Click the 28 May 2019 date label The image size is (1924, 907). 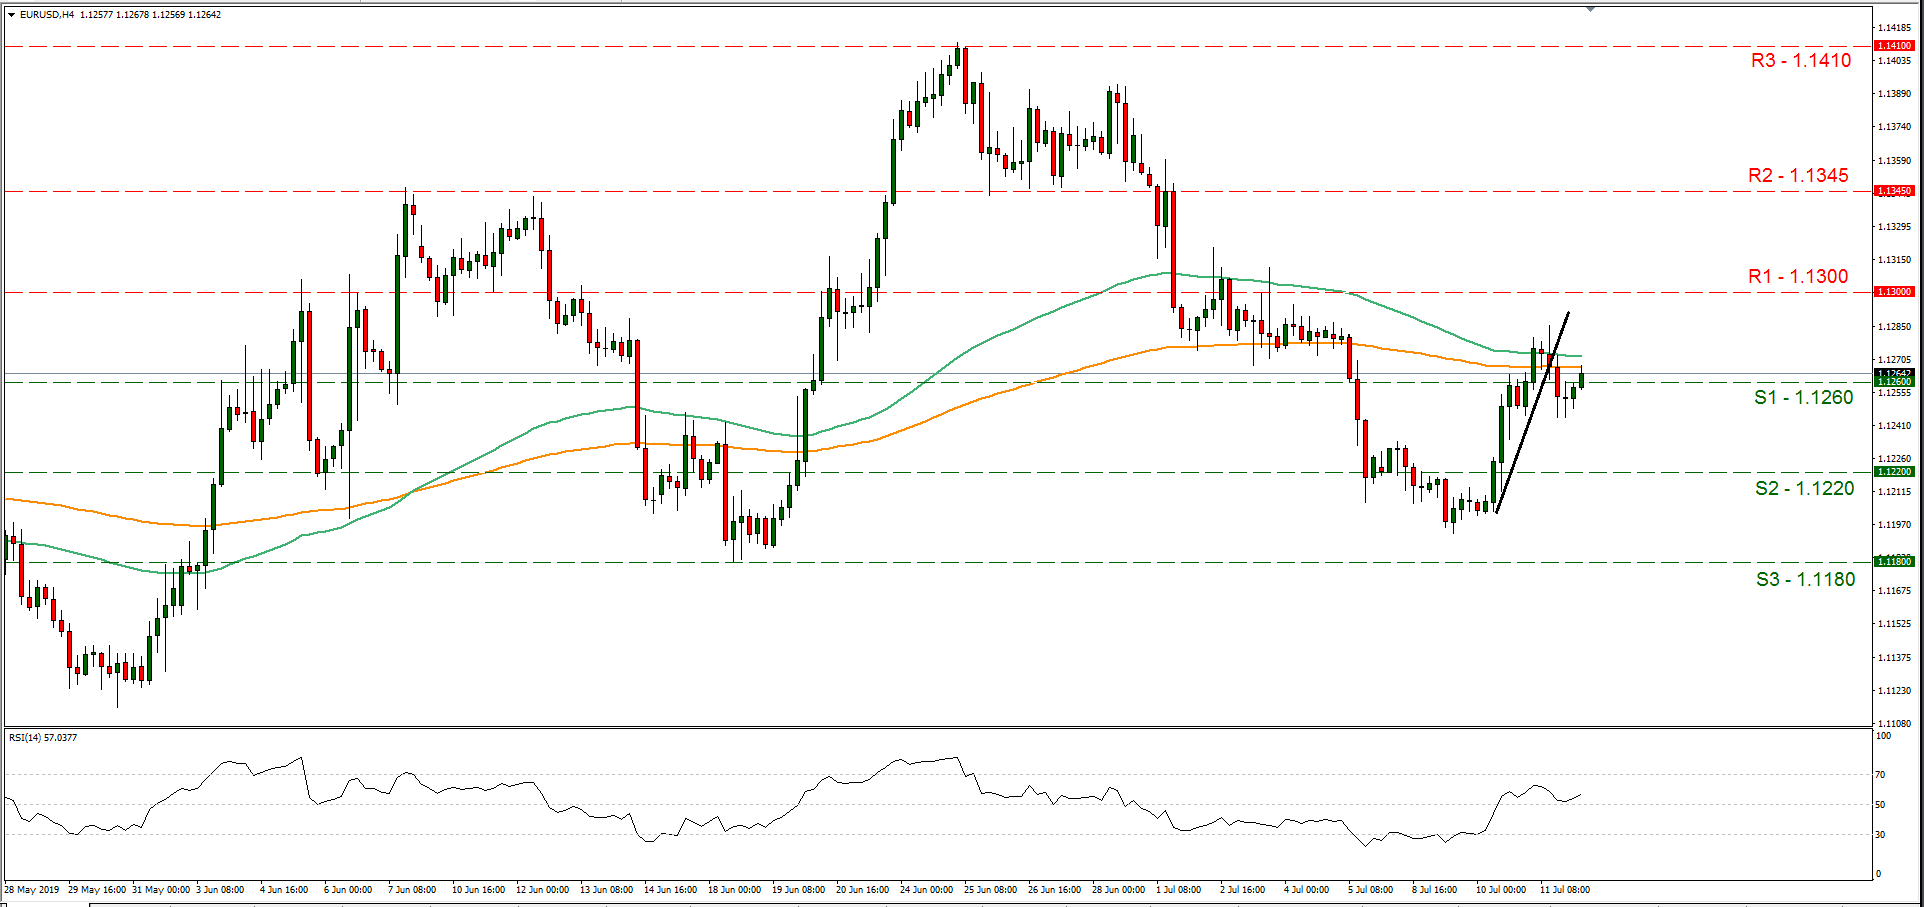tap(32, 890)
